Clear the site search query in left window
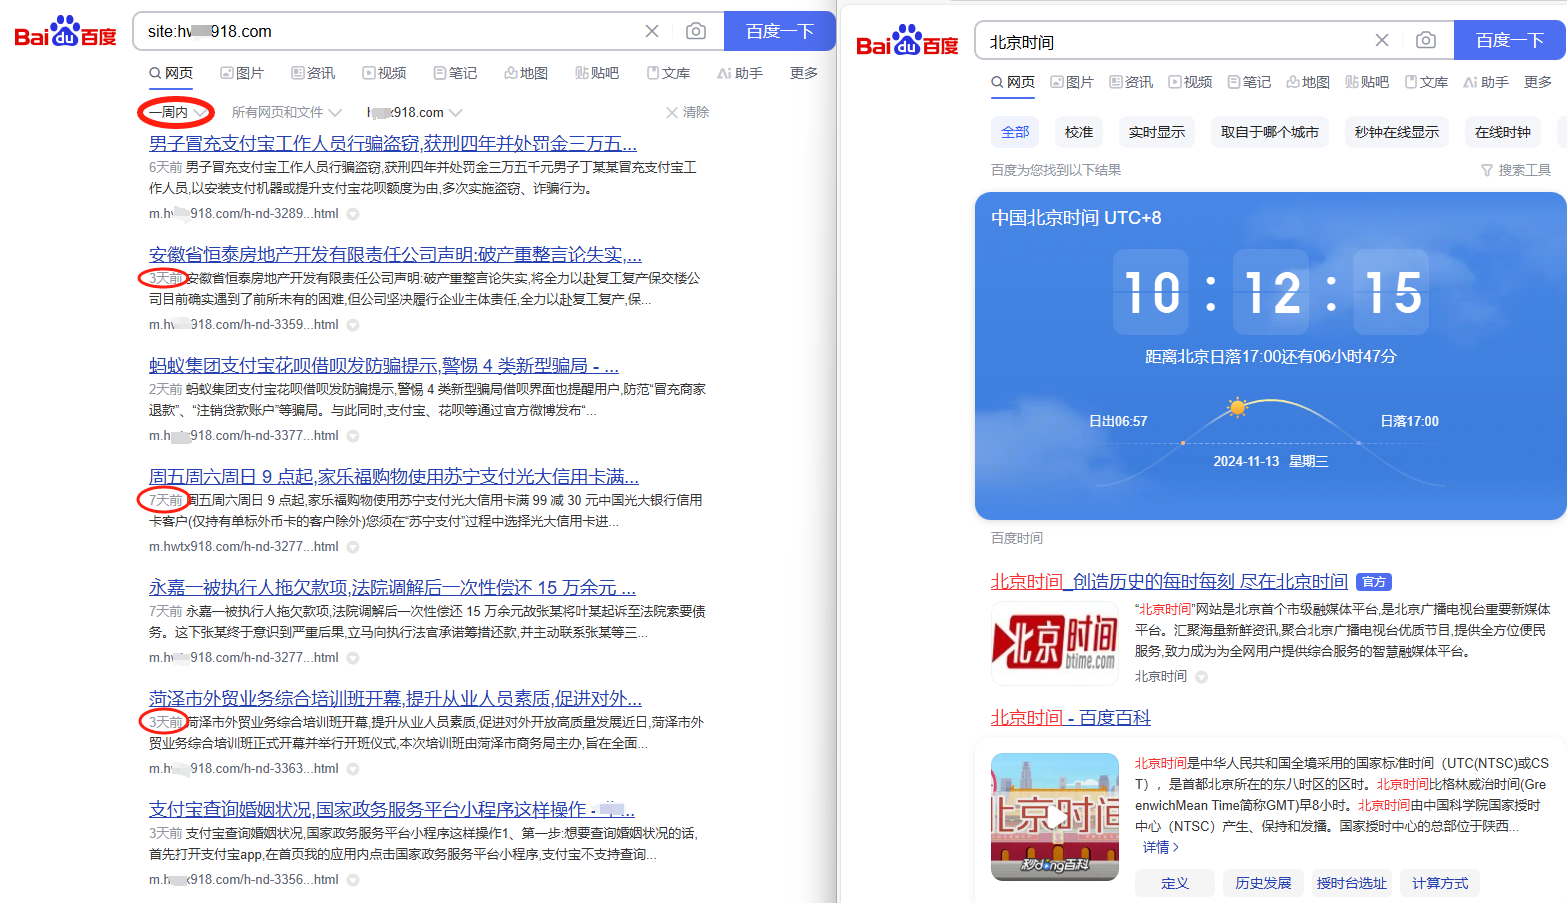 click(652, 31)
